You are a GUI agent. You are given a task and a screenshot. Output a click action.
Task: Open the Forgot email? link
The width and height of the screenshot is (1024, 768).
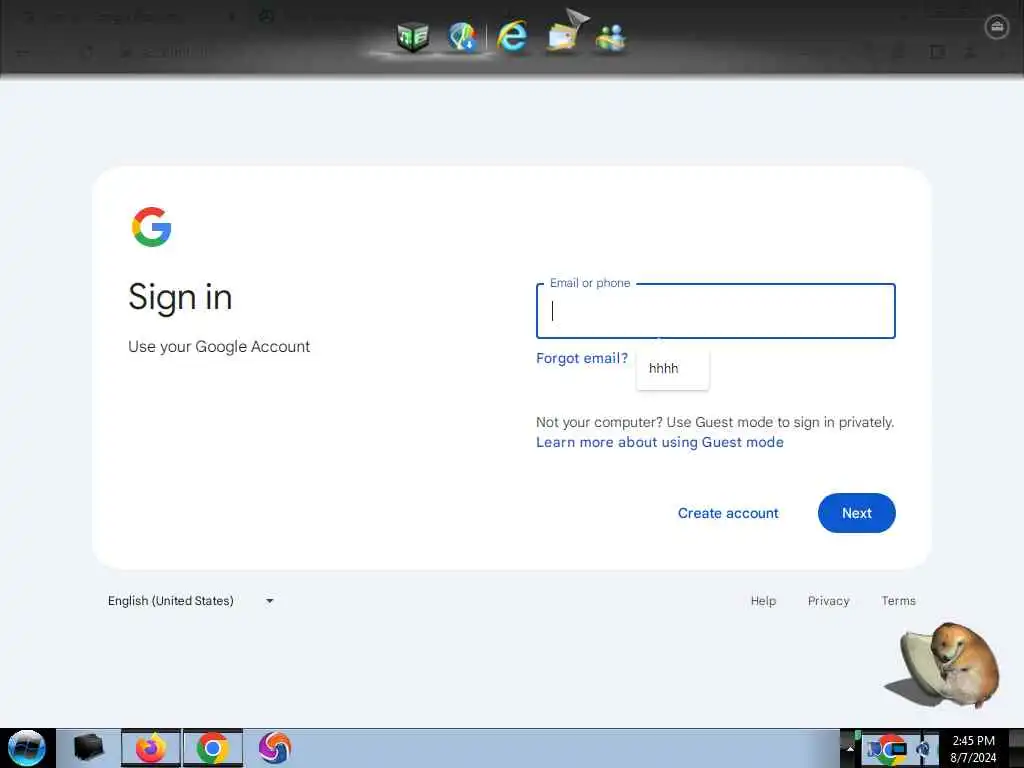(581, 358)
